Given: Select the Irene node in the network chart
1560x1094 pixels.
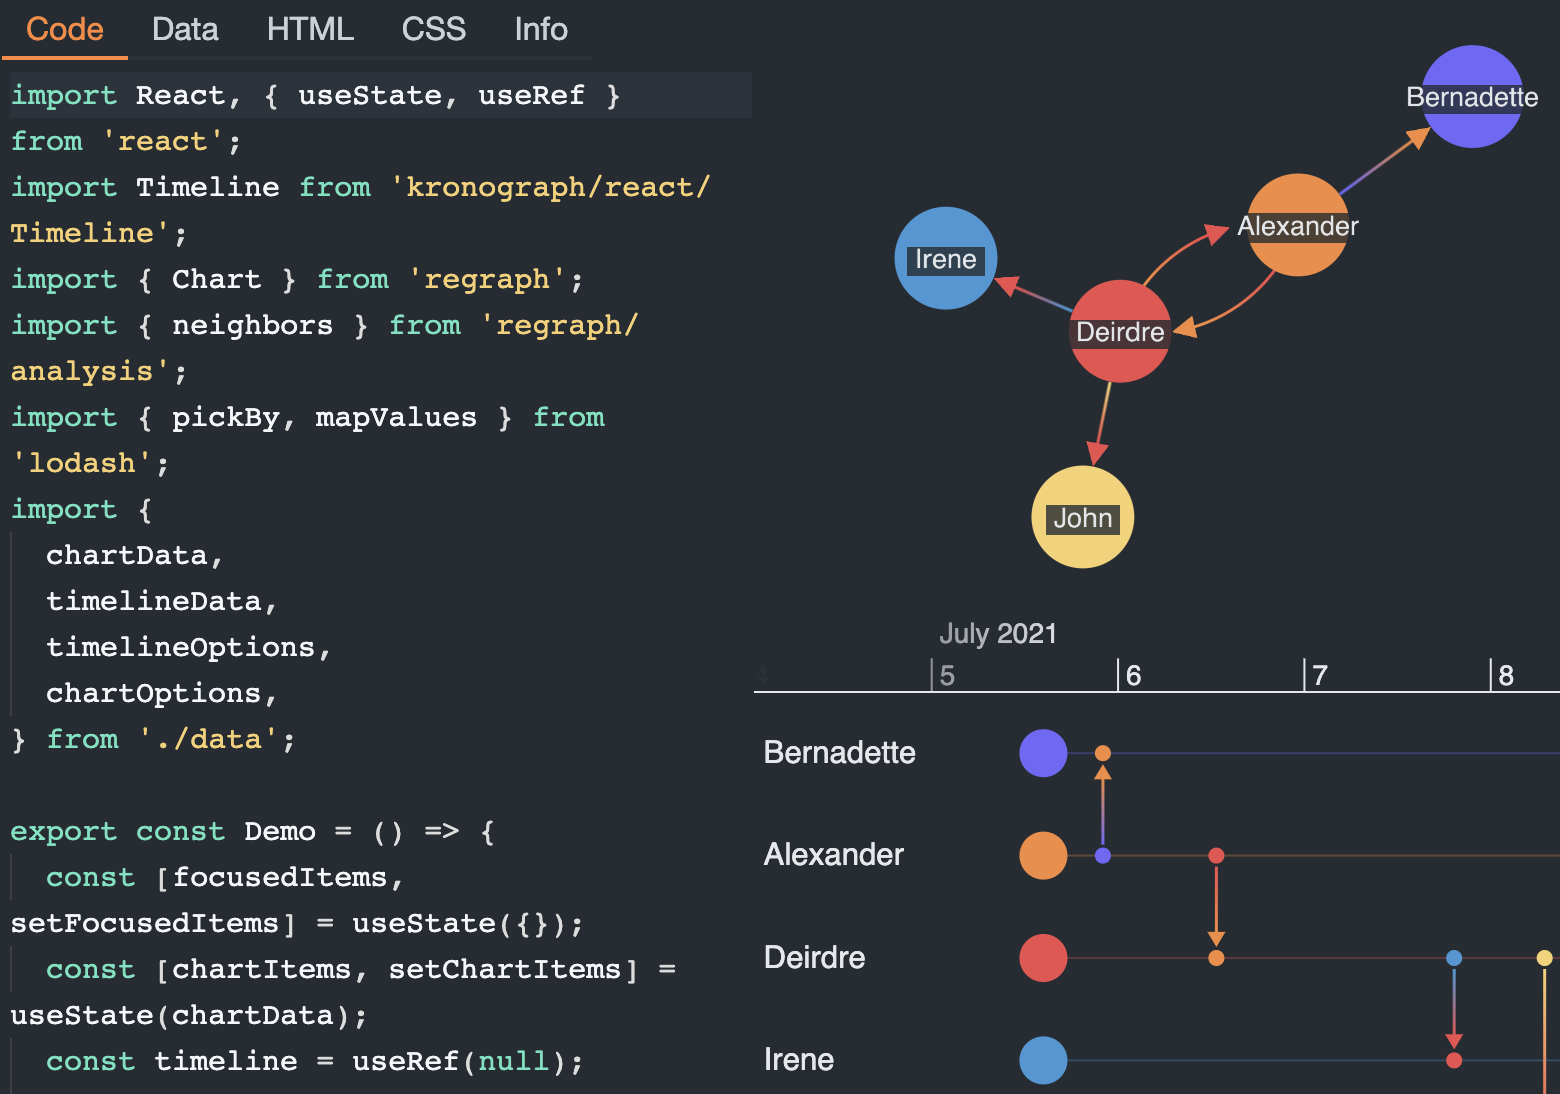Looking at the screenshot, I should tap(944, 258).
